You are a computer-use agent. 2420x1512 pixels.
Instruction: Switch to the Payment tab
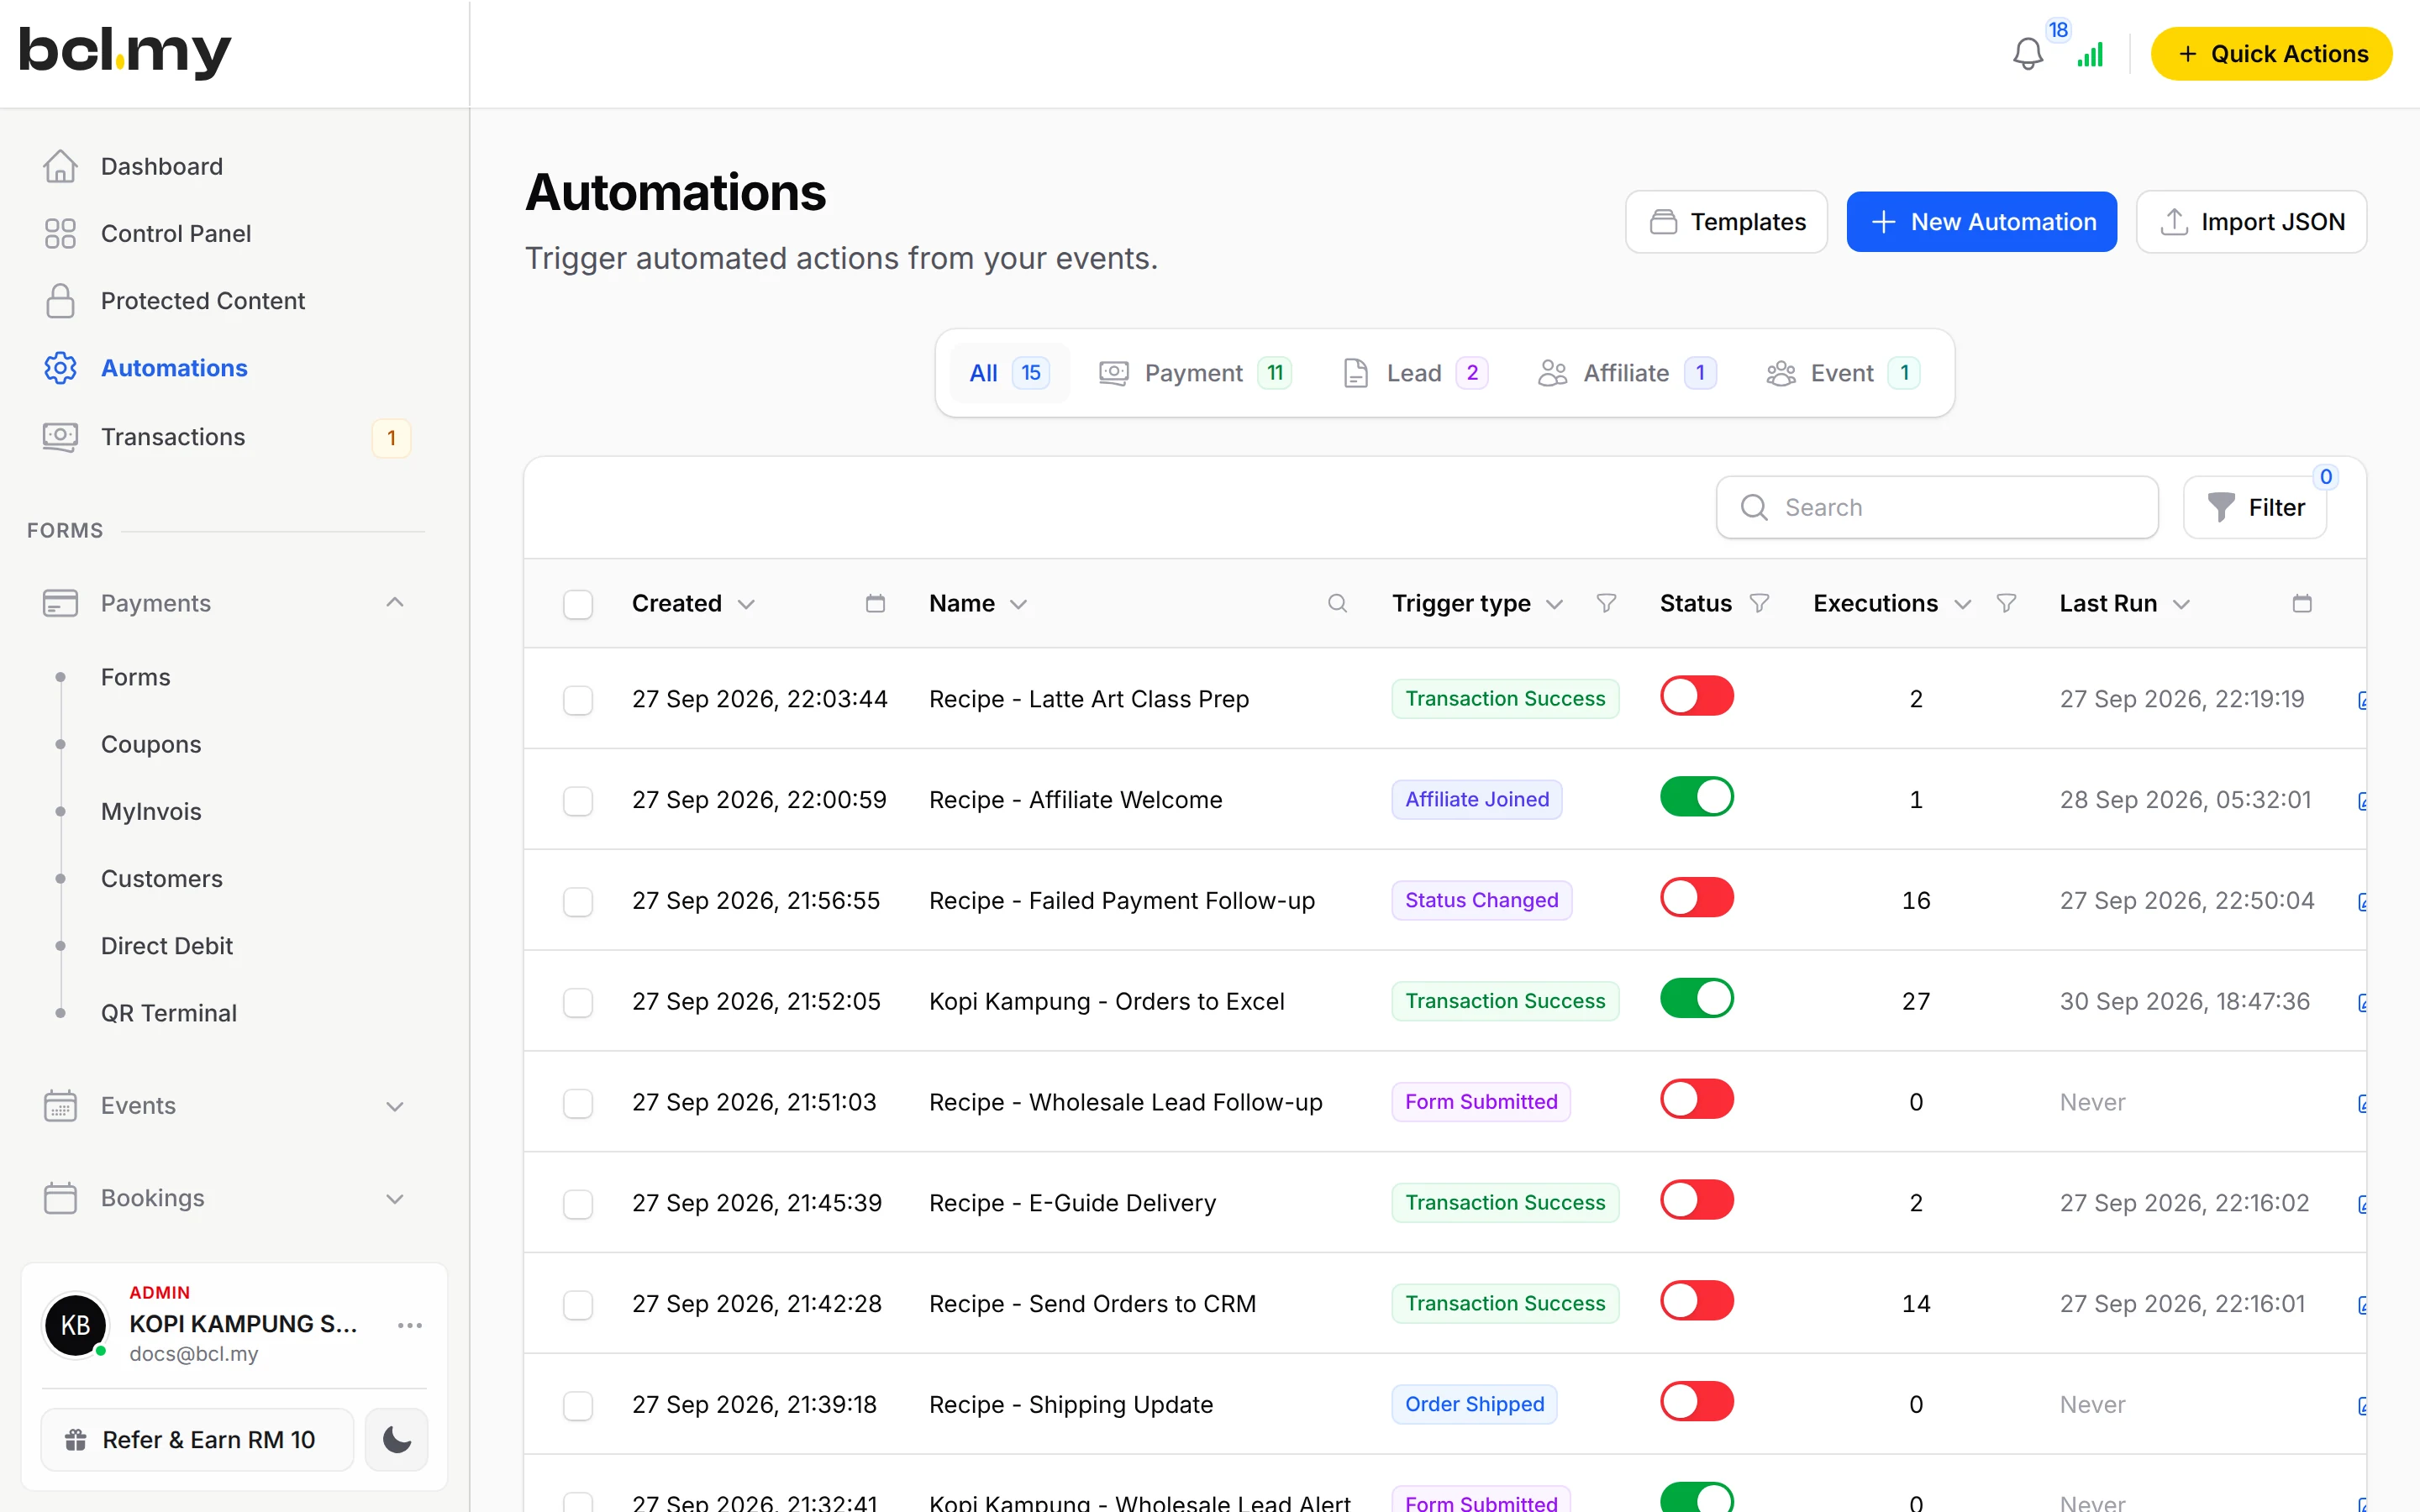coord(1196,373)
